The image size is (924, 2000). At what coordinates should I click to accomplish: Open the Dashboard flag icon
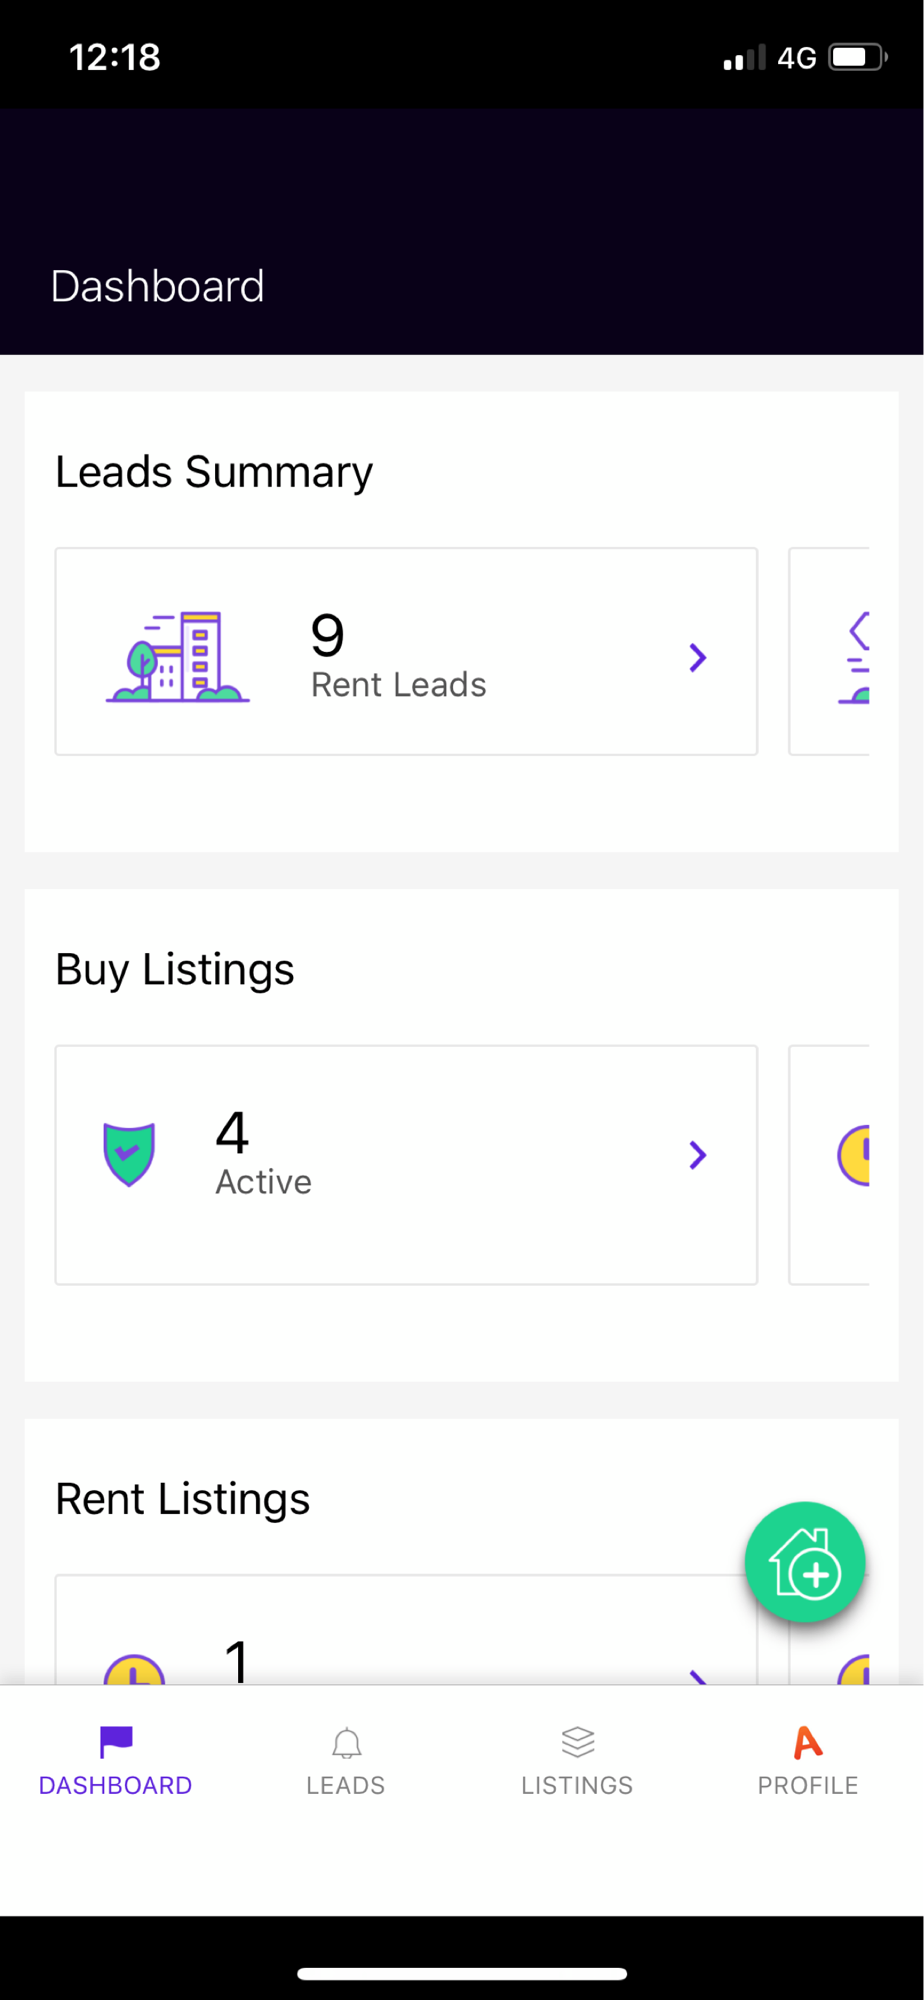tap(116, 1742)
